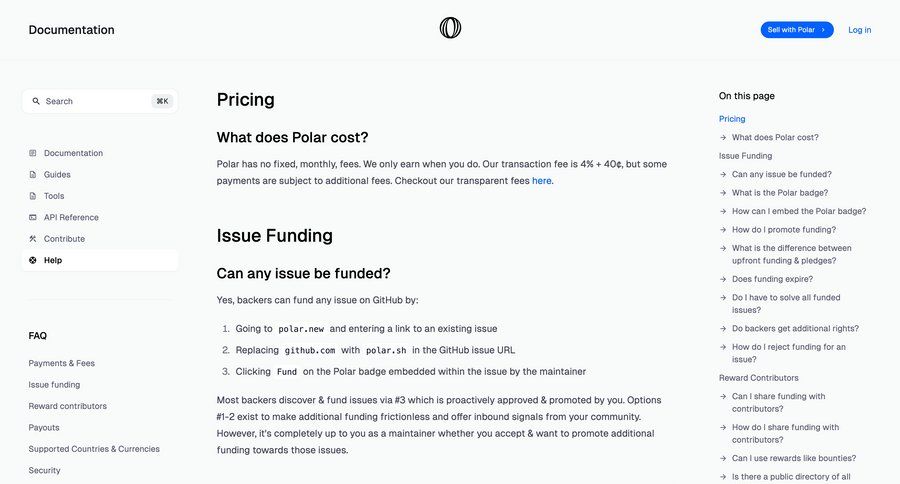This screenshot has width=900, height=484.
Task: Open Payments & Fees FAQ section
Action: click(62, 363)
